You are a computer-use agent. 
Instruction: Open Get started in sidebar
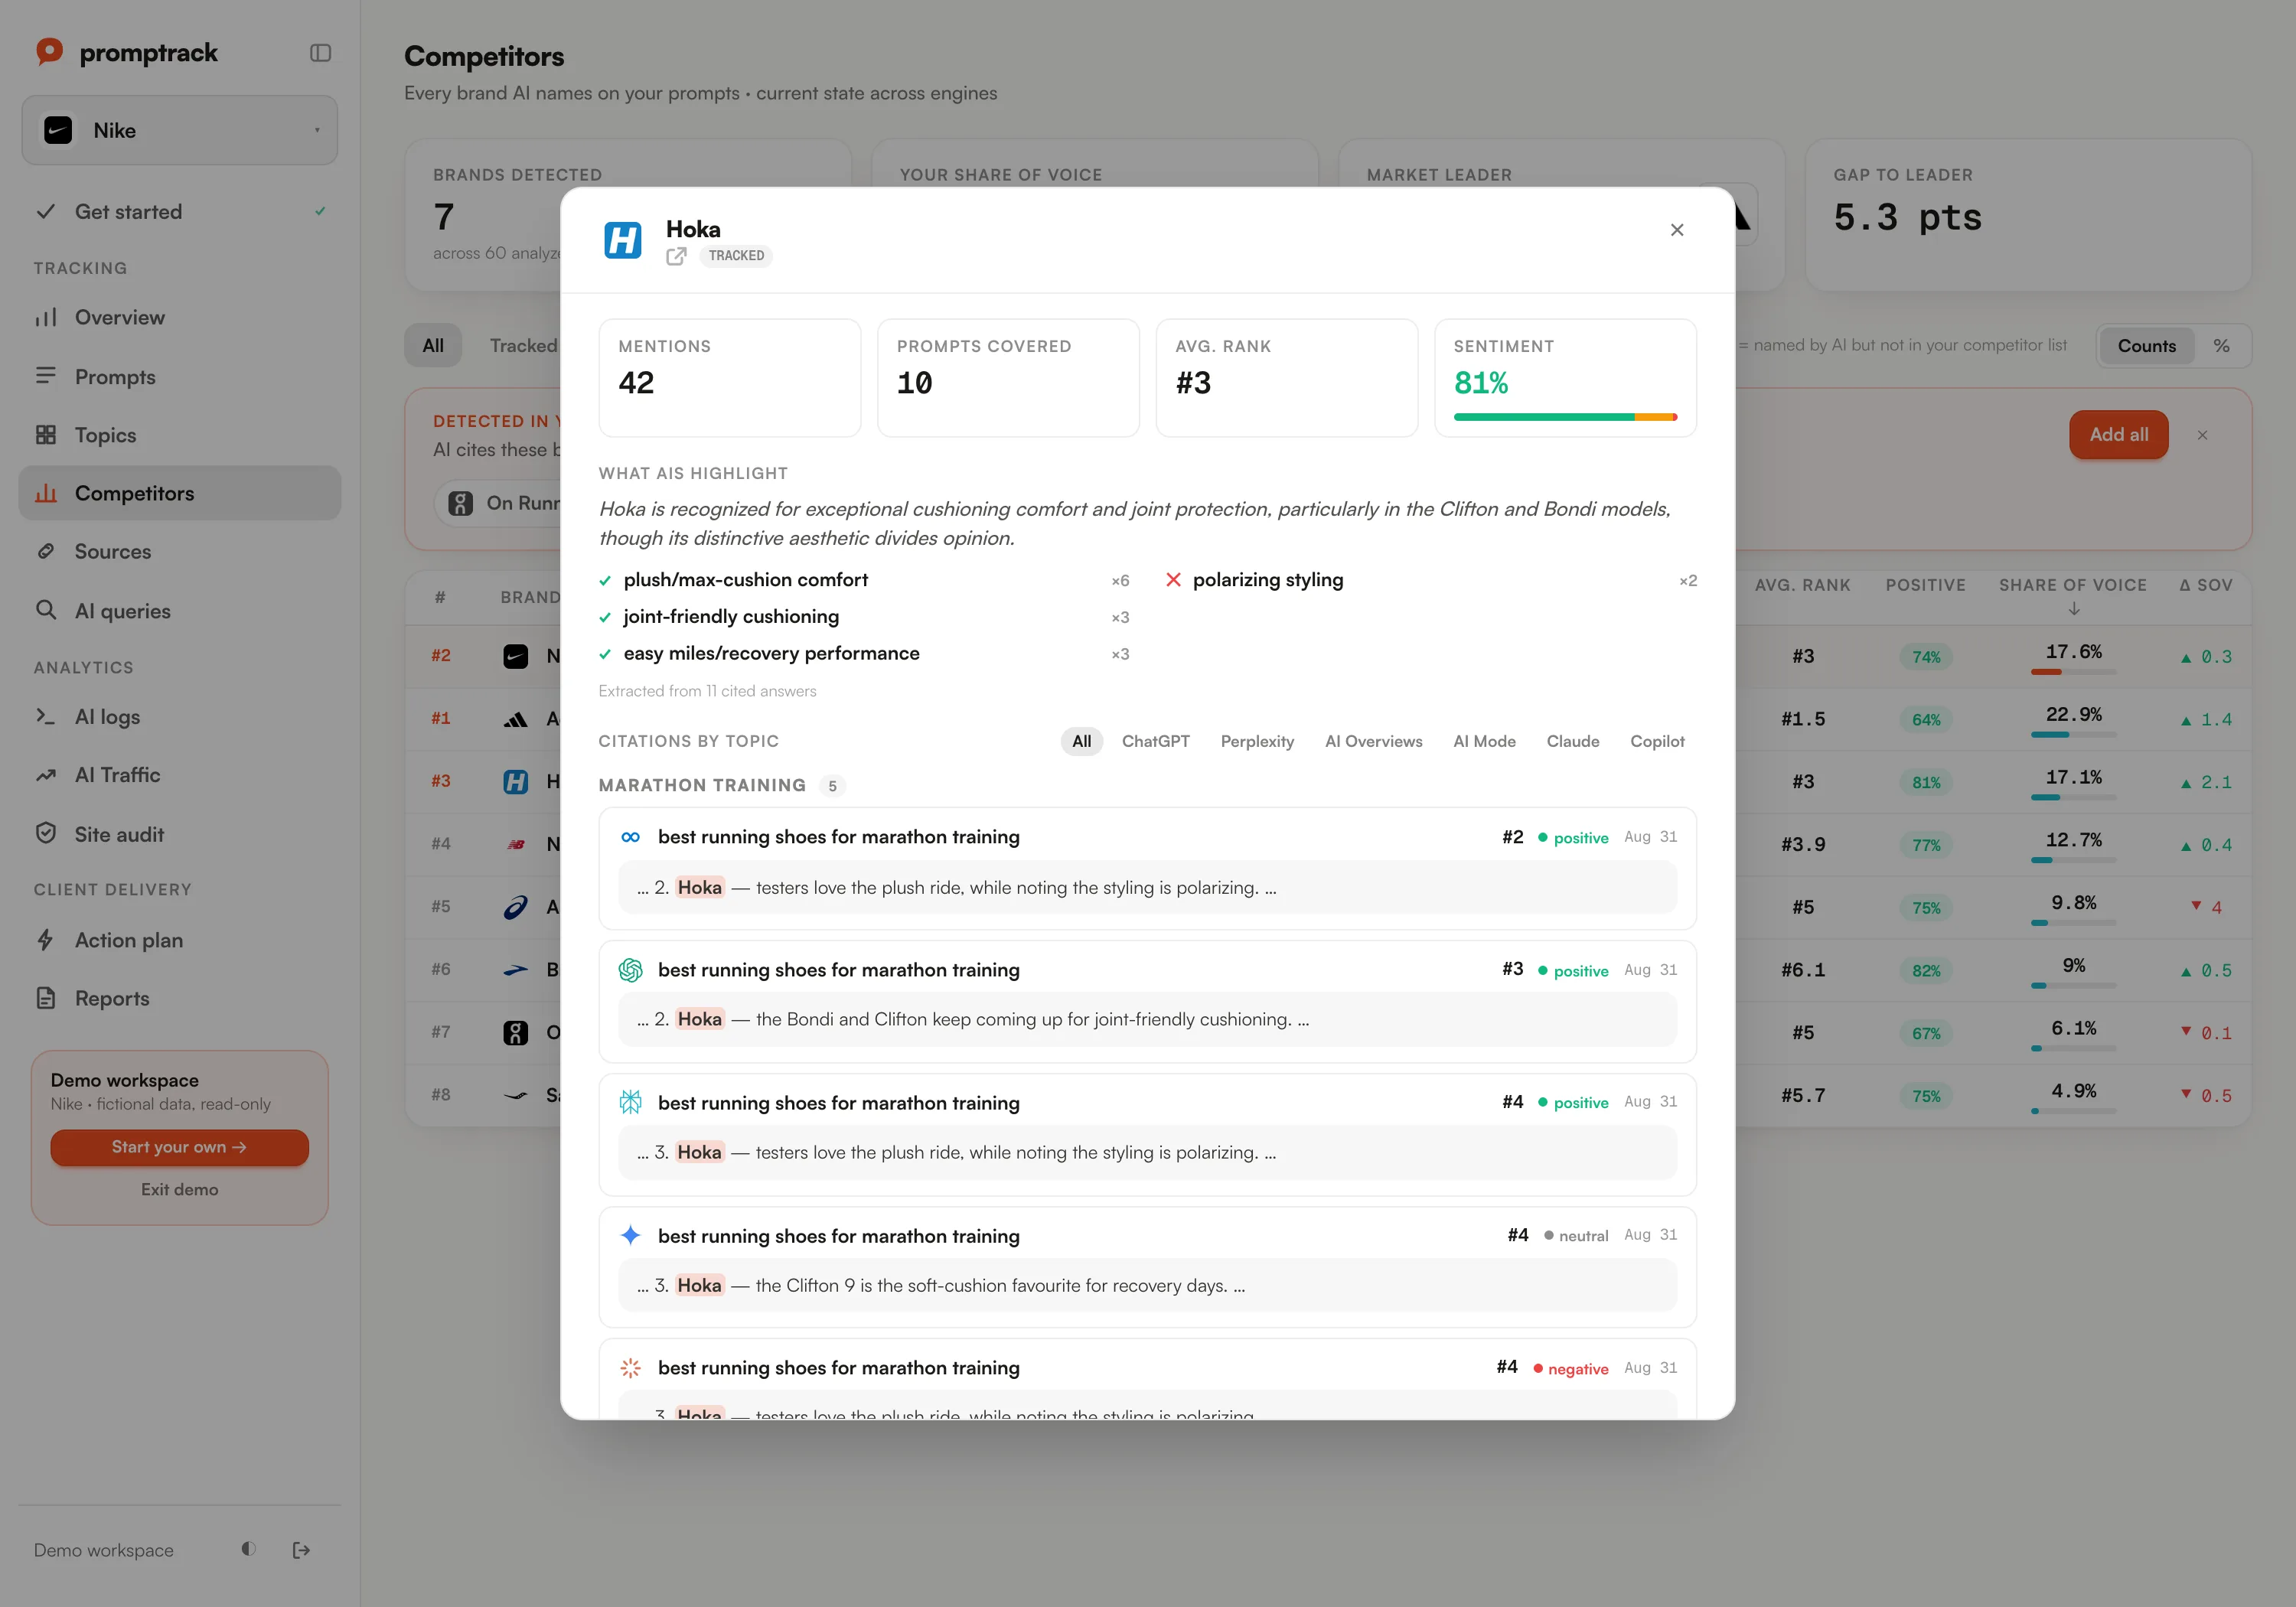point(180,212)
